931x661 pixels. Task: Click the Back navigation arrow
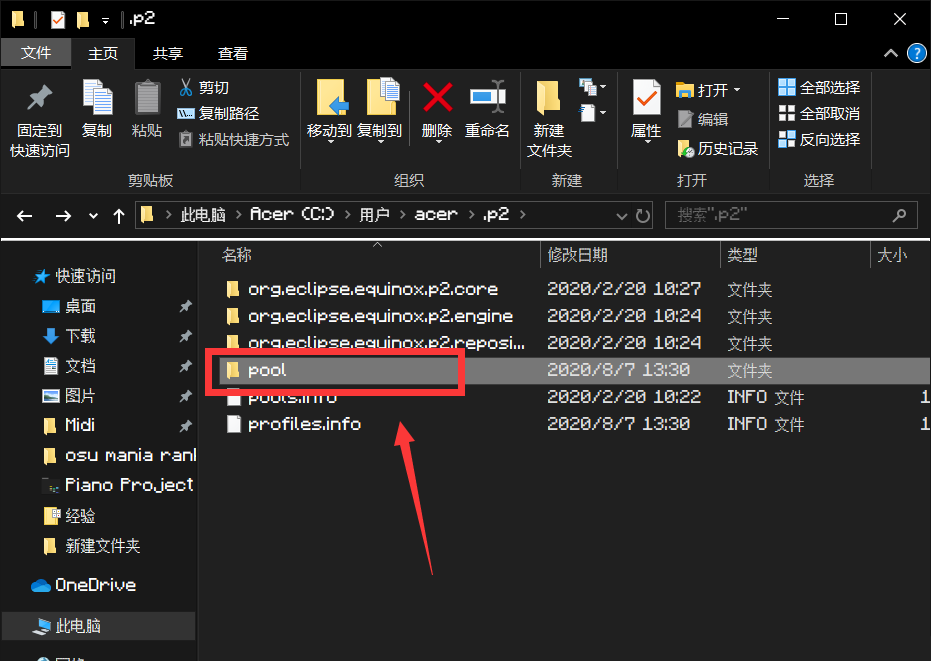tap(24, 216)
